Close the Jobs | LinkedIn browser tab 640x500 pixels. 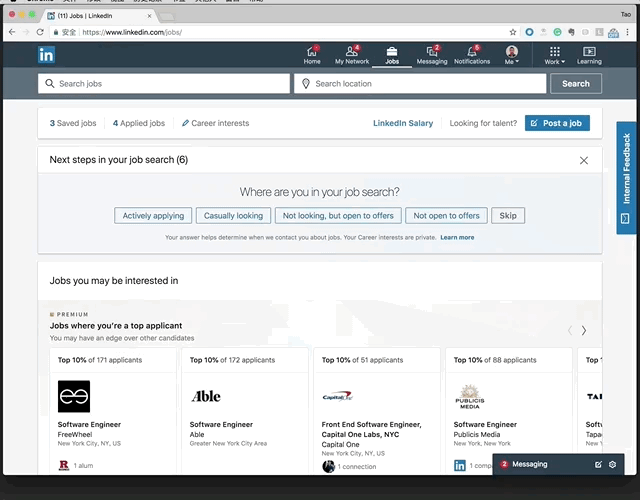[x=149, y=16]
